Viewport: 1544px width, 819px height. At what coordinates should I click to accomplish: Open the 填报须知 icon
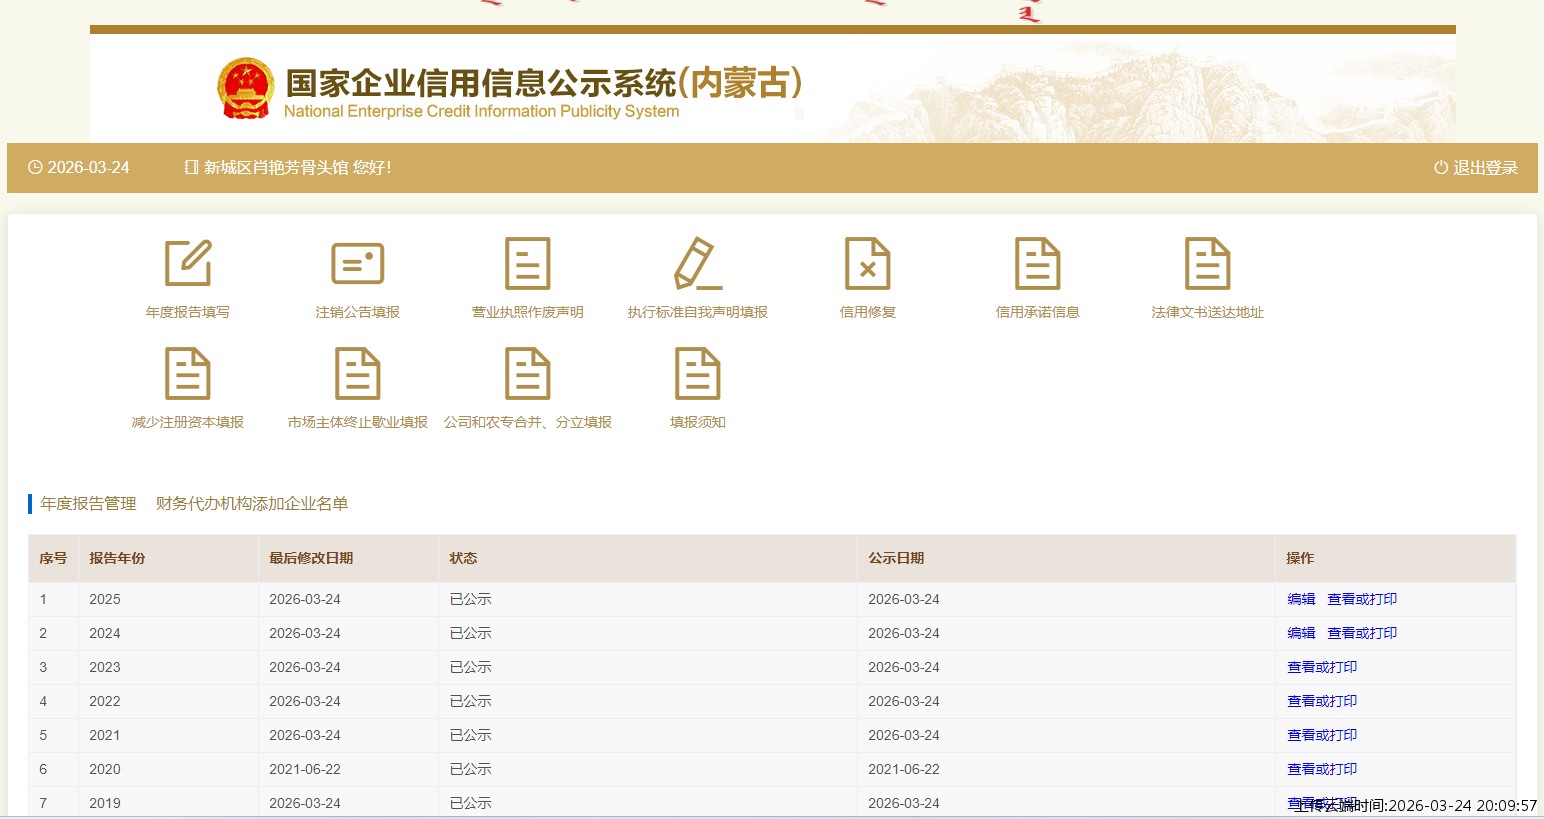pos(697,374)
